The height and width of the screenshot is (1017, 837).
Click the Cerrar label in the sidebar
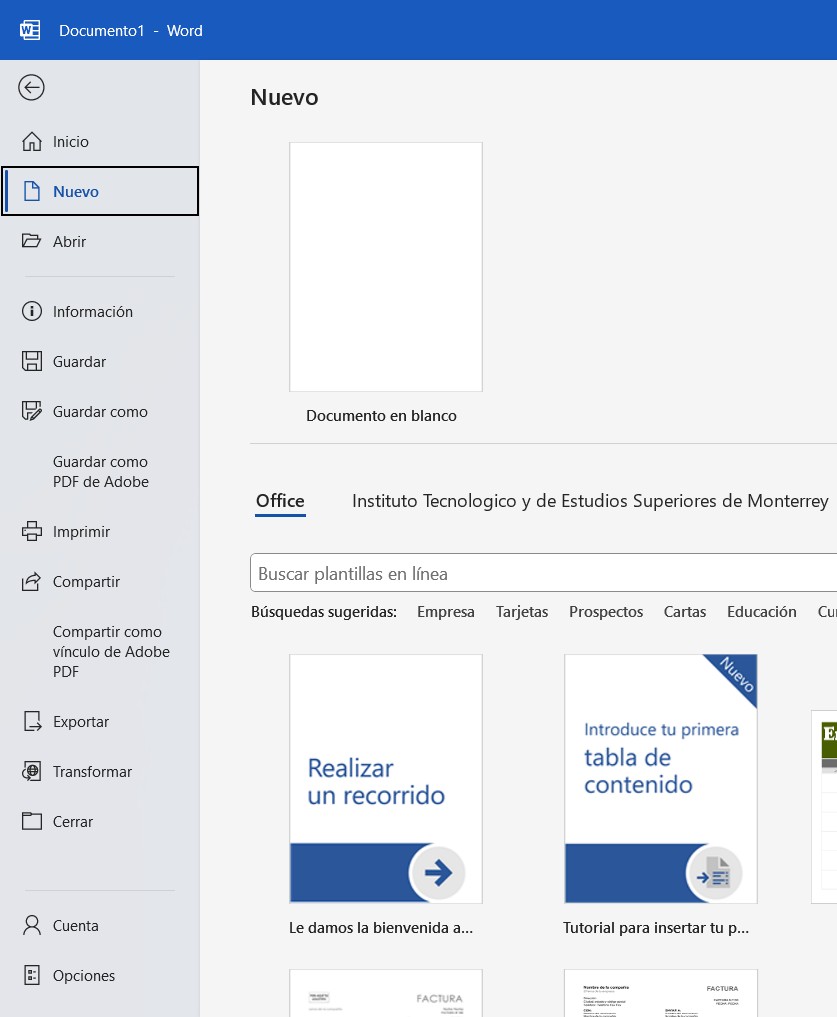point(73,821)
